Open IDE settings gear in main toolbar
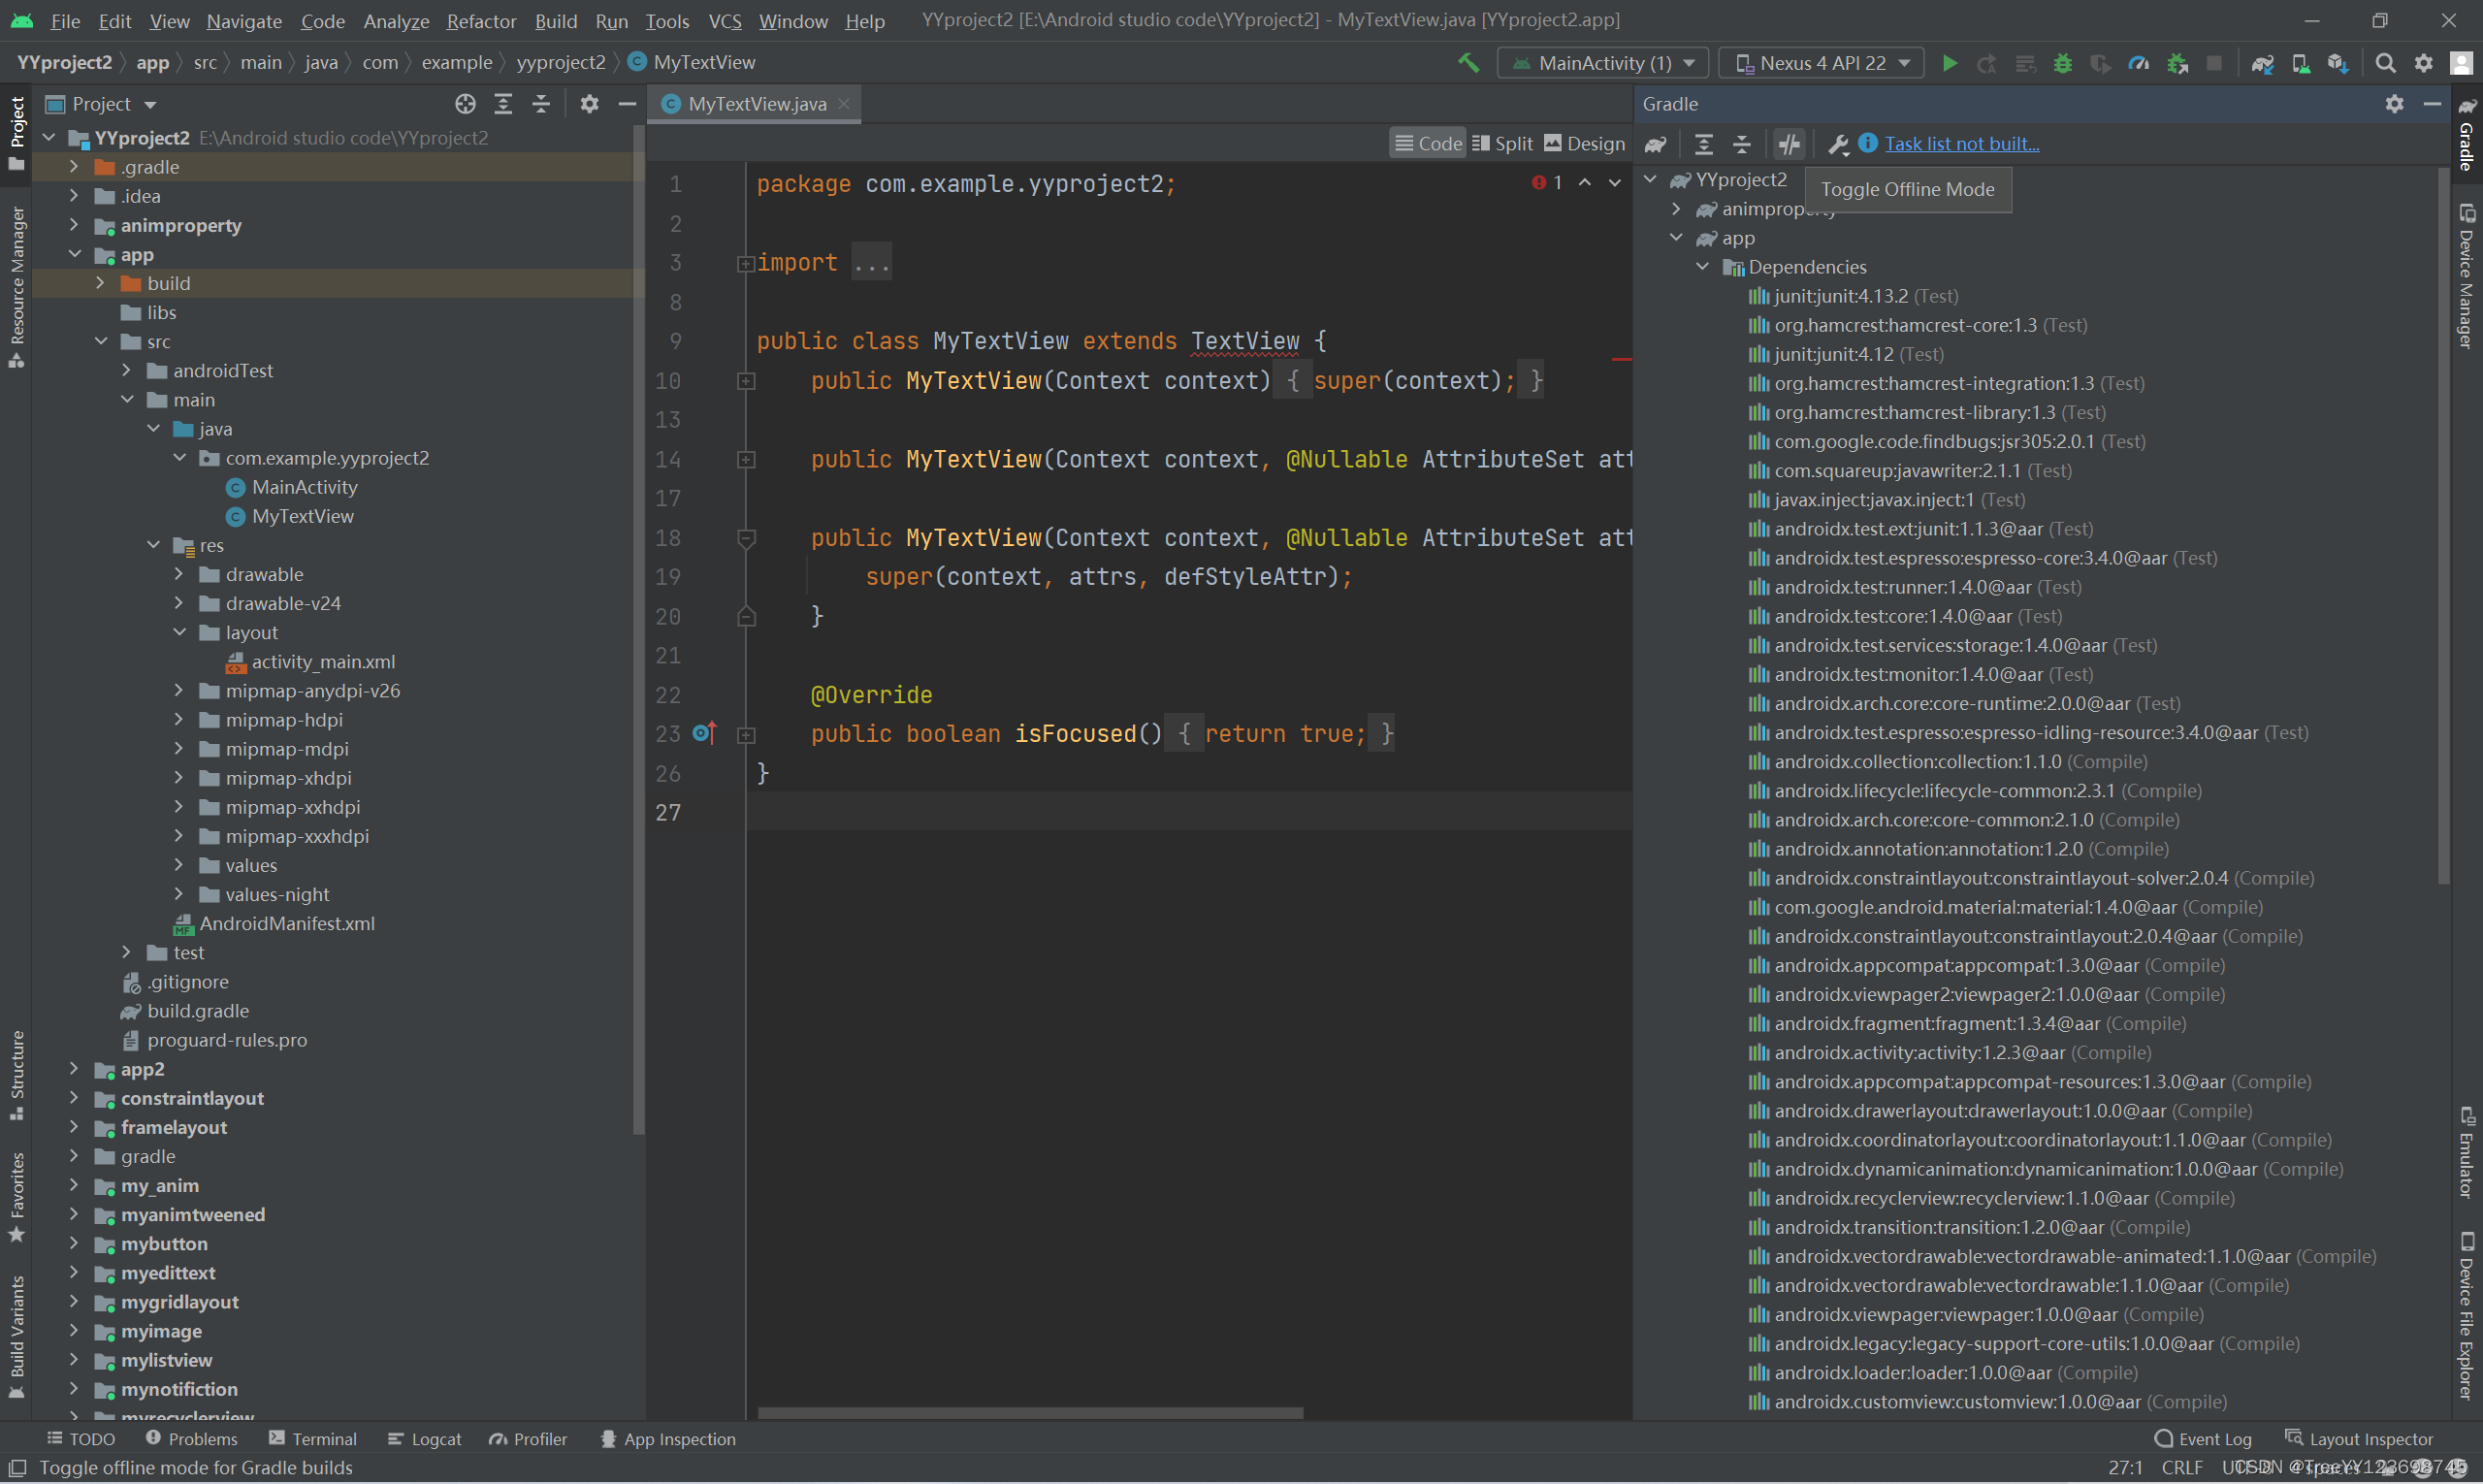Viewport: 2483px width, 1484px height. [2423, 63]
